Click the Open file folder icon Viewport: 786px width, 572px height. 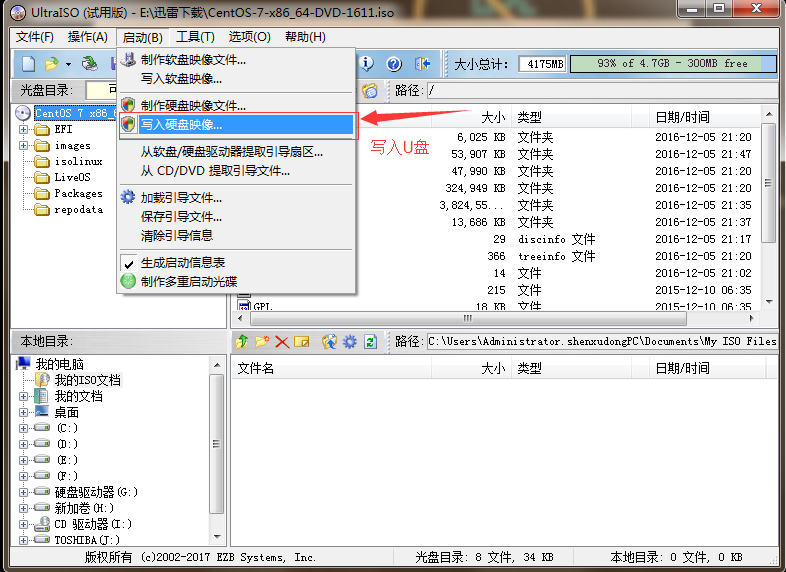[x=51, y=64]
